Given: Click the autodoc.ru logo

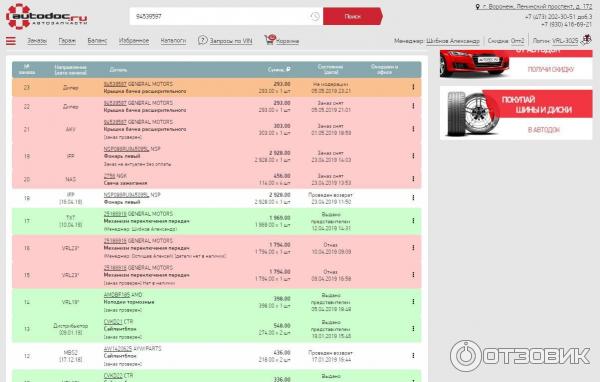Looking at the screenshot, I should tap(47, 16).
